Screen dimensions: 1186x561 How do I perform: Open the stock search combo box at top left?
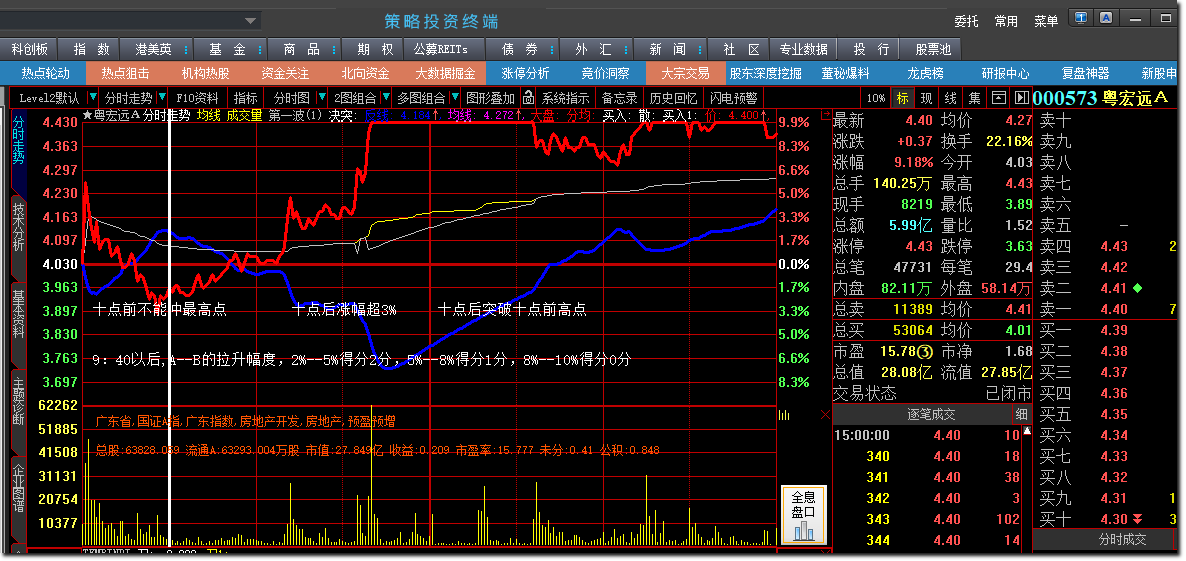[x=130, y=20]
